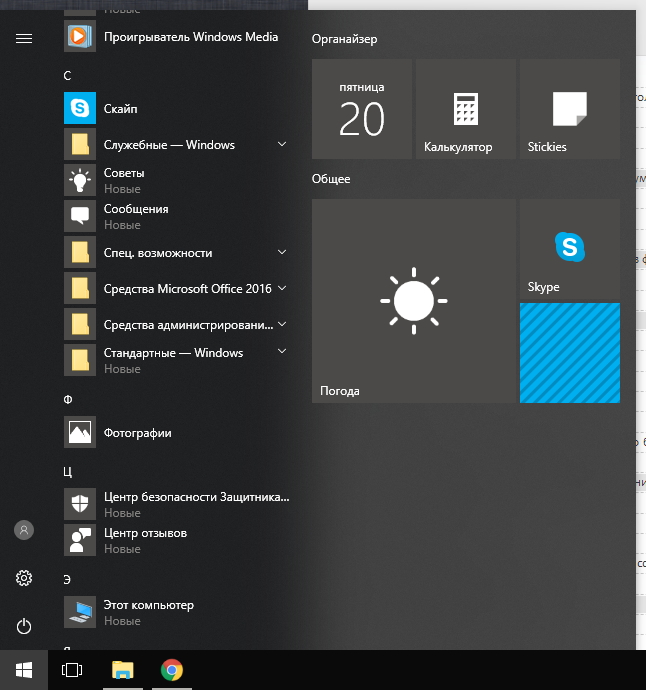Click the blue striped tile under Skype
Viewport: 646px width, 690px height.
coord(570,353)
